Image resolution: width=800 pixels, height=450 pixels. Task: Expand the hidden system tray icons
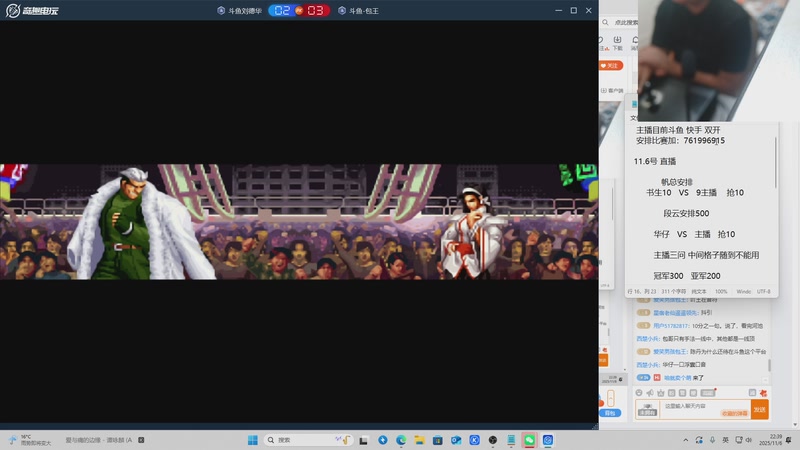(x=686, y=440)
